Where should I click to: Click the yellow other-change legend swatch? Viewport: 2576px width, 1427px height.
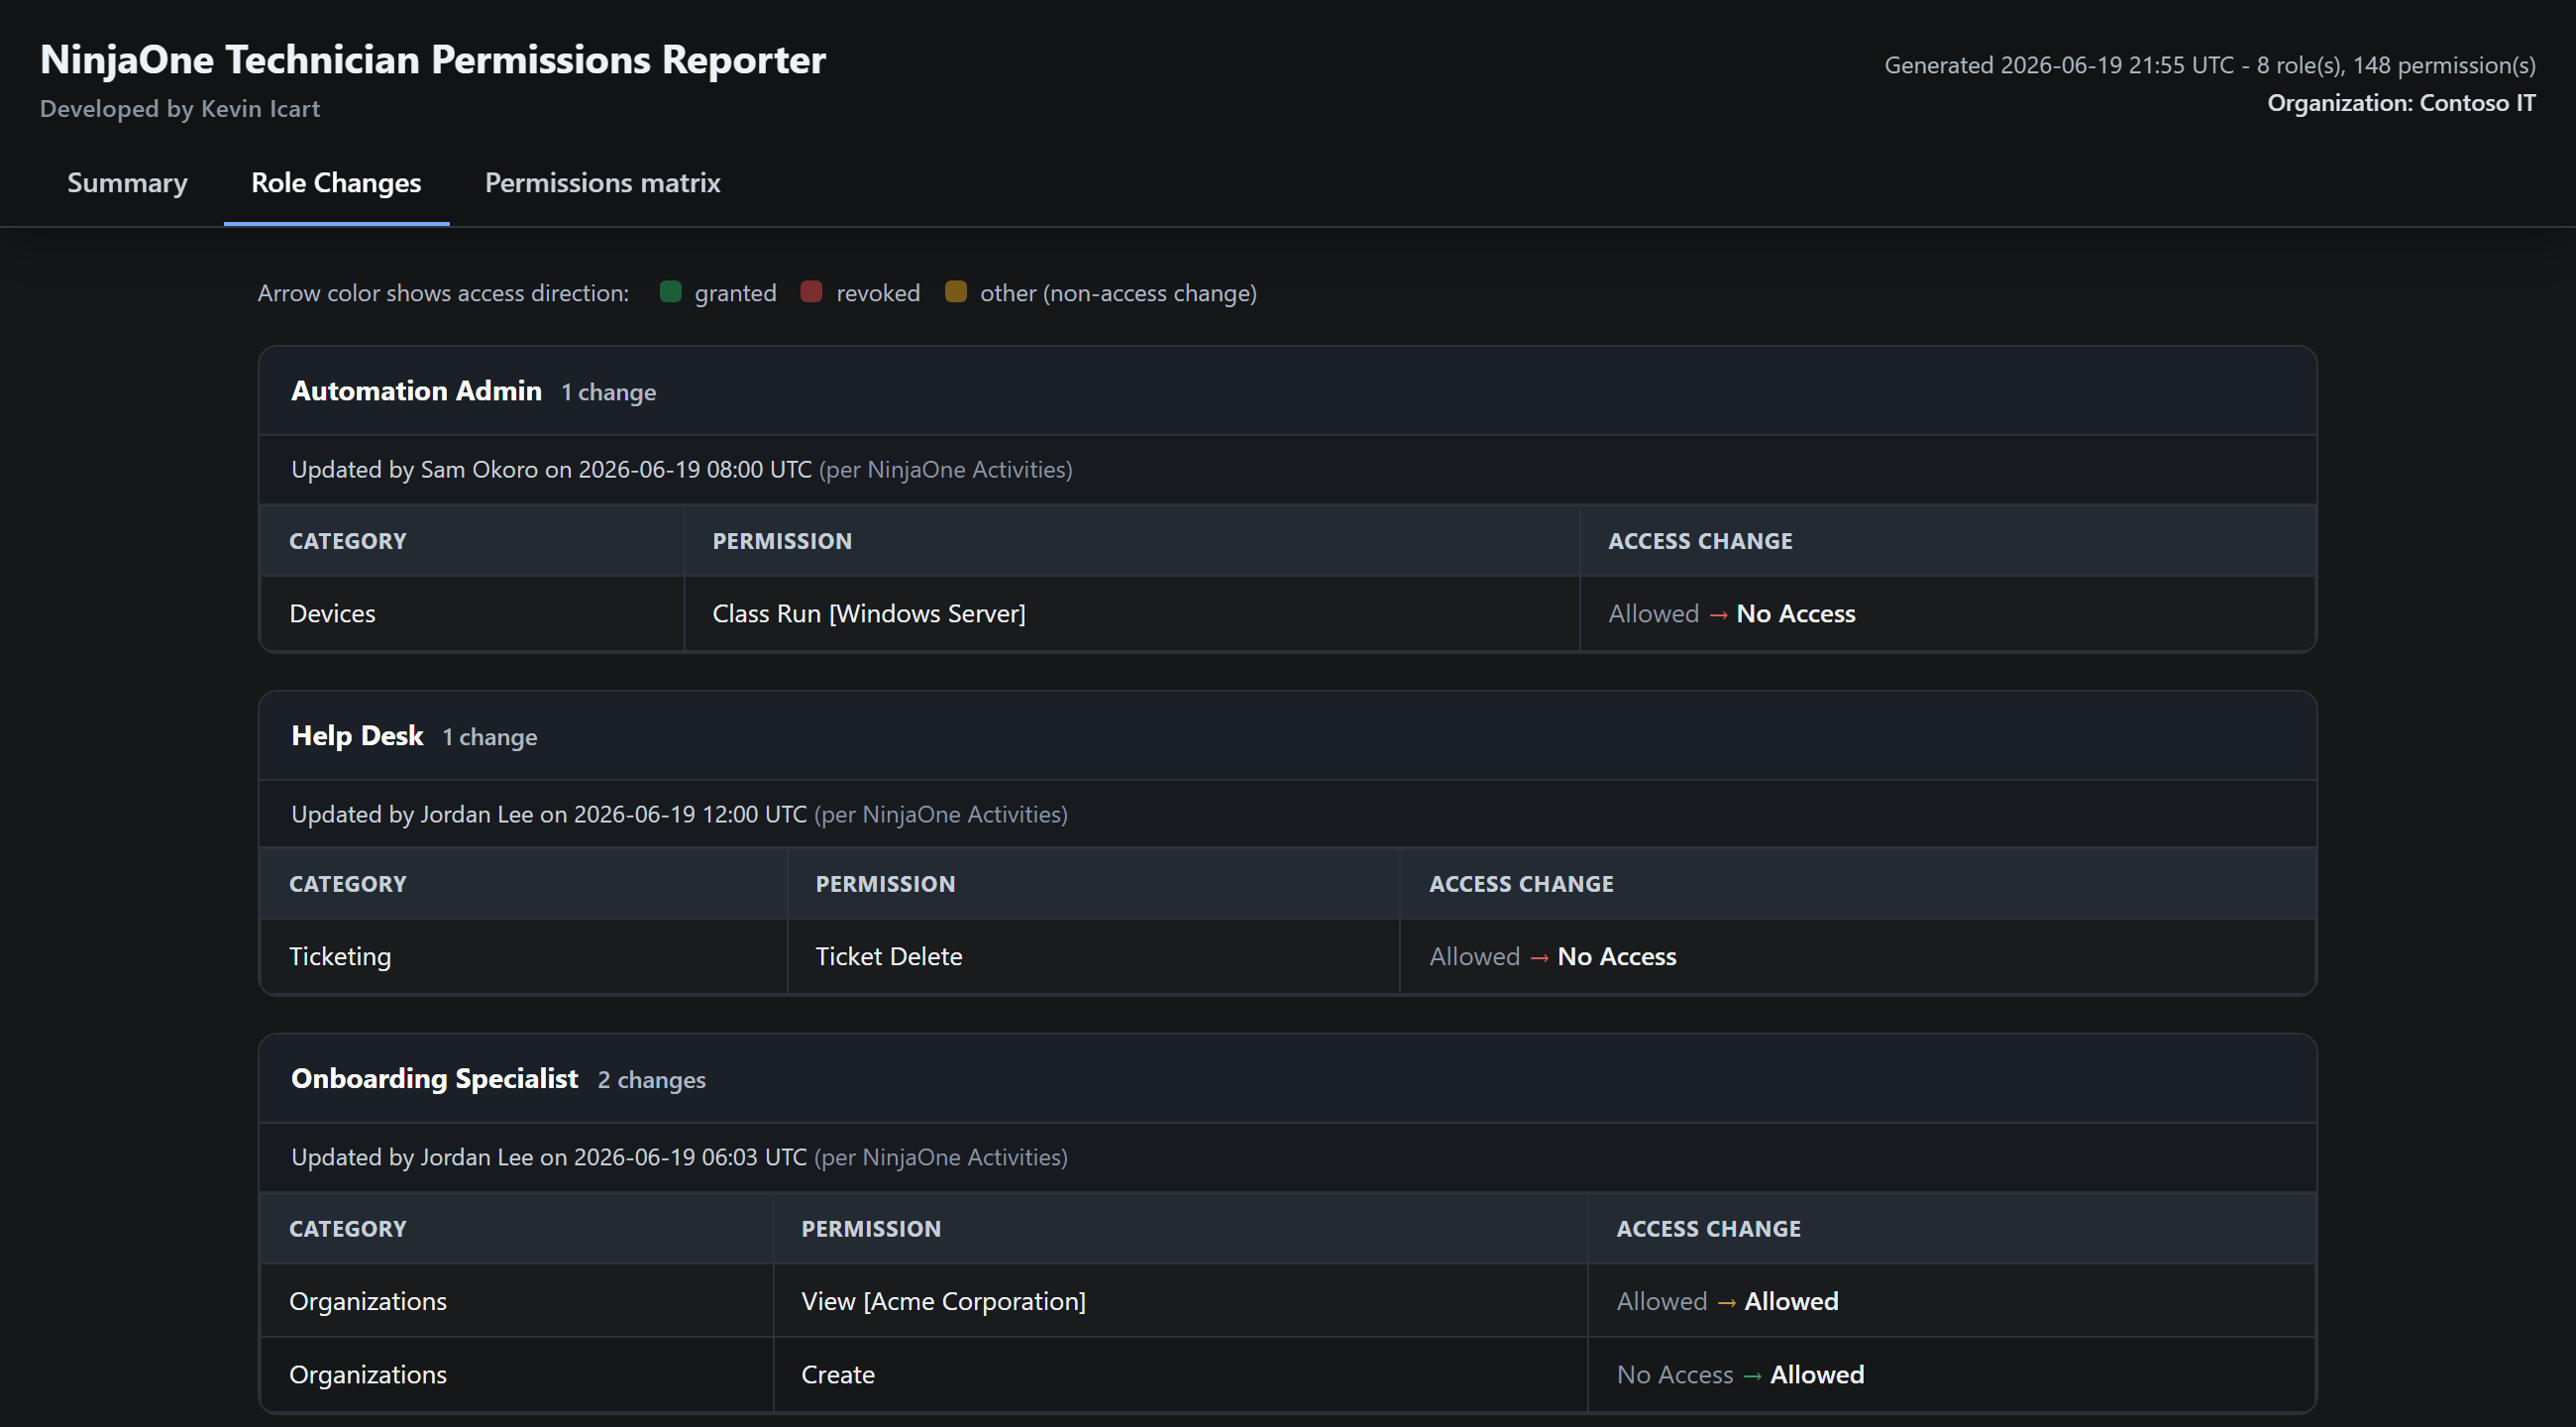point(956,292)
